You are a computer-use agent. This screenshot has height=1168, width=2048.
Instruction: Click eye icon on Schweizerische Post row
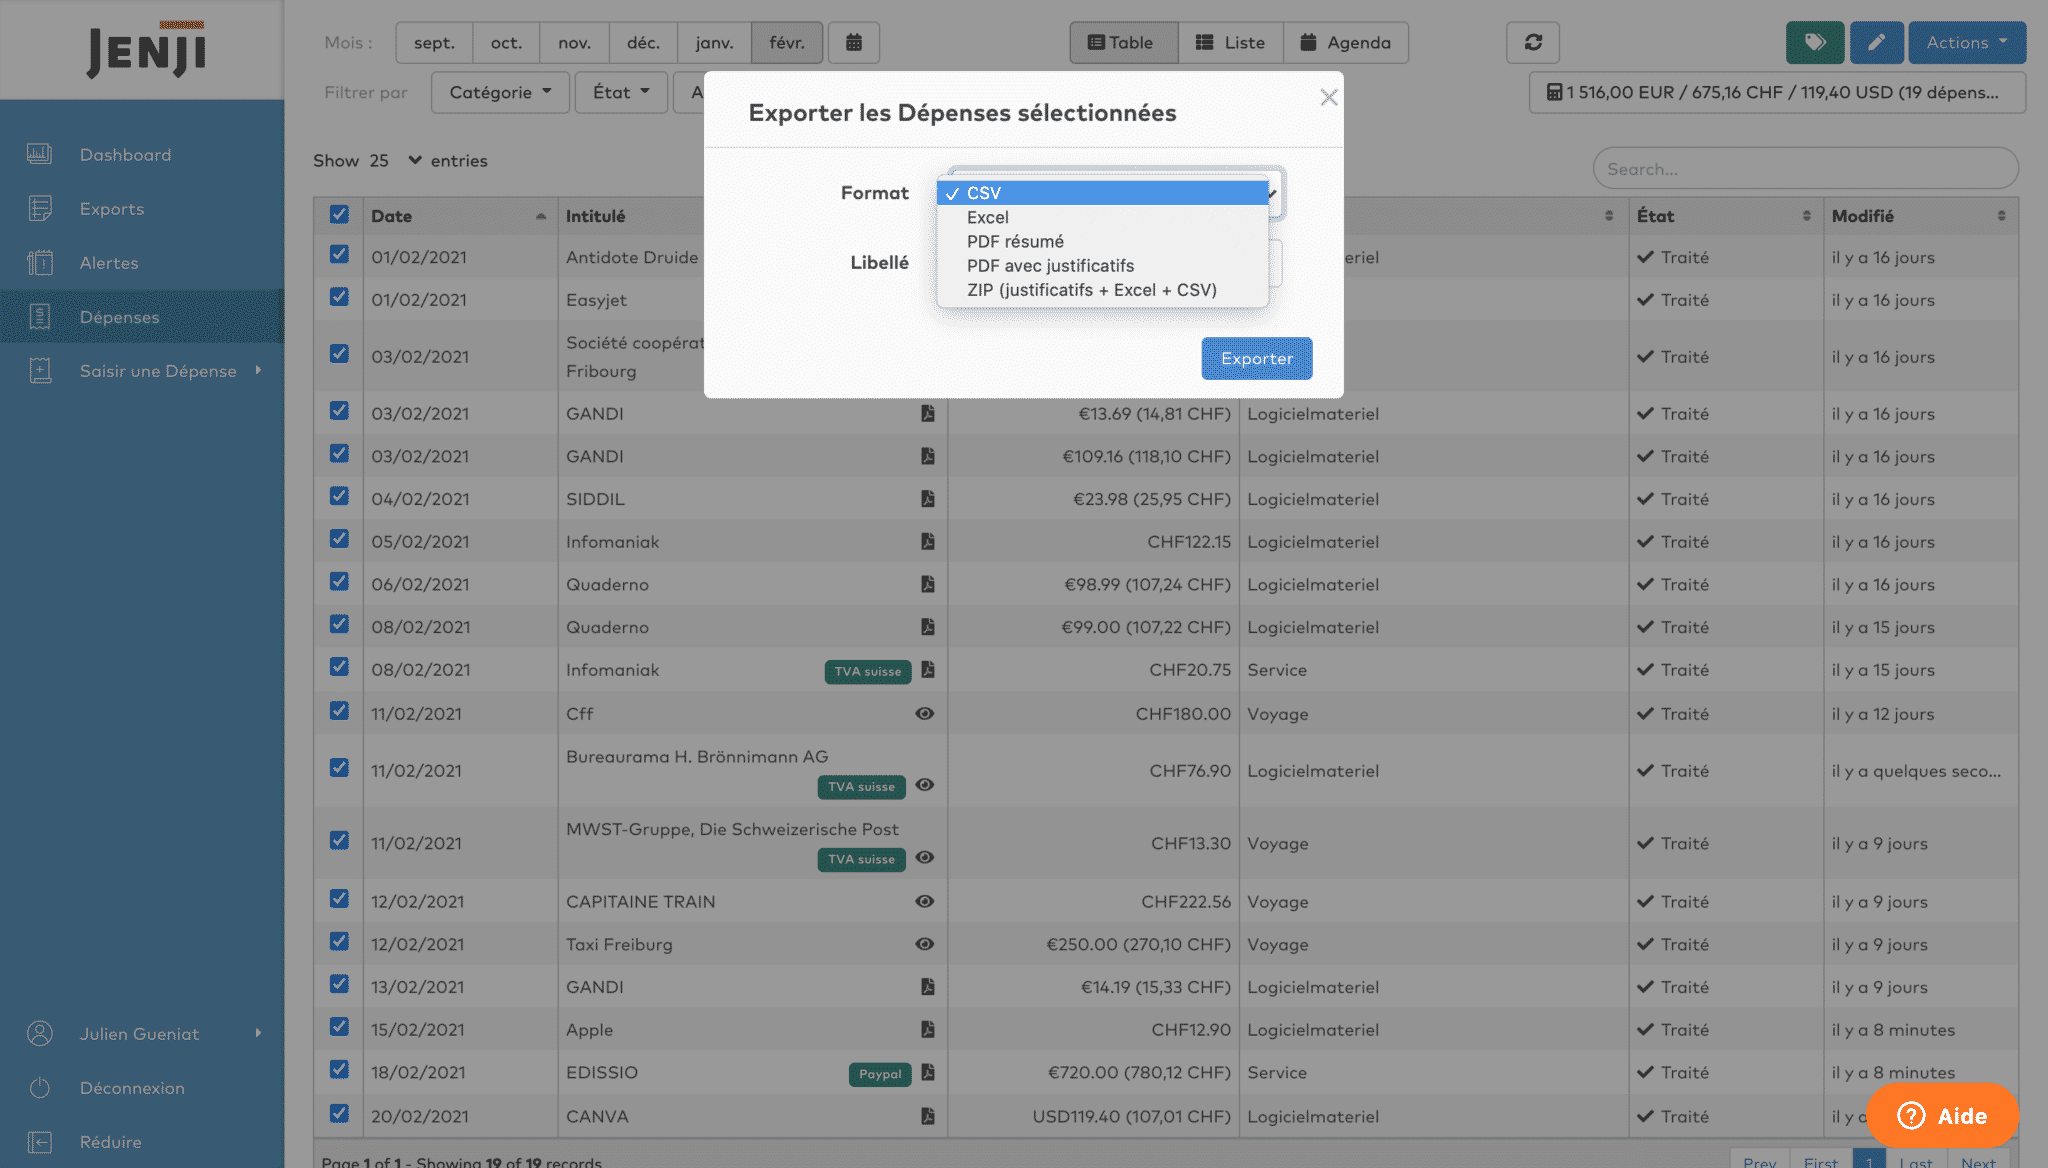(925, 858)
